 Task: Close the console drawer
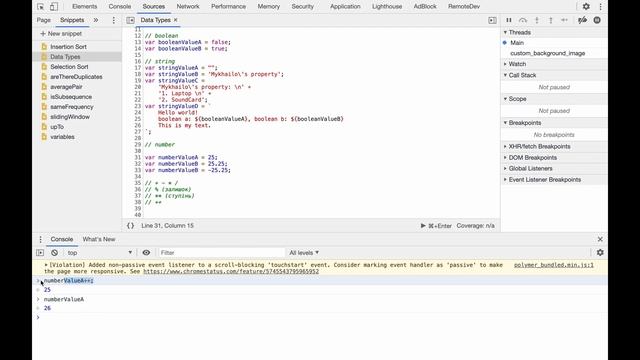pos(600,239)
